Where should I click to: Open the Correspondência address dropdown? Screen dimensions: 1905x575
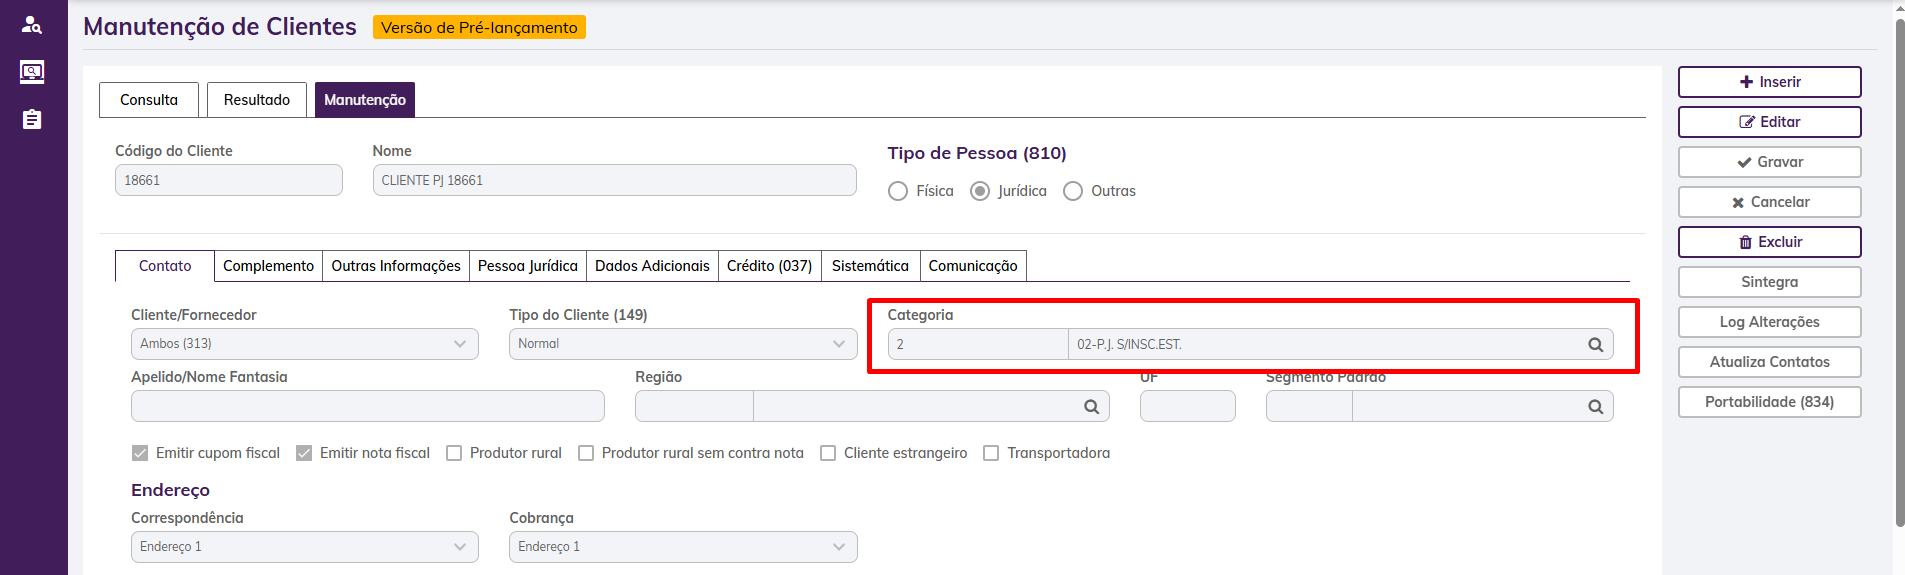(305, 547)
